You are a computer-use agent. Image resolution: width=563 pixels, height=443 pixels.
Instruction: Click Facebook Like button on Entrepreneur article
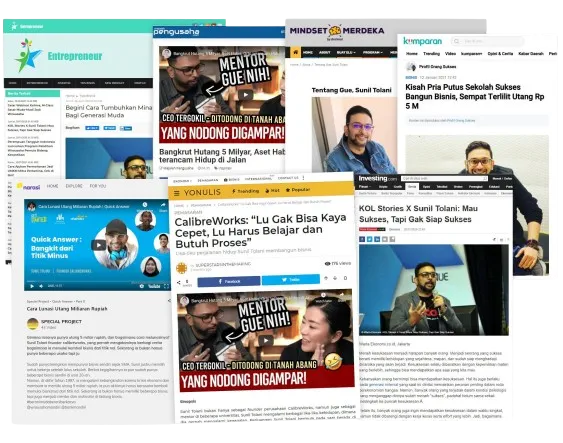[92, 128]
